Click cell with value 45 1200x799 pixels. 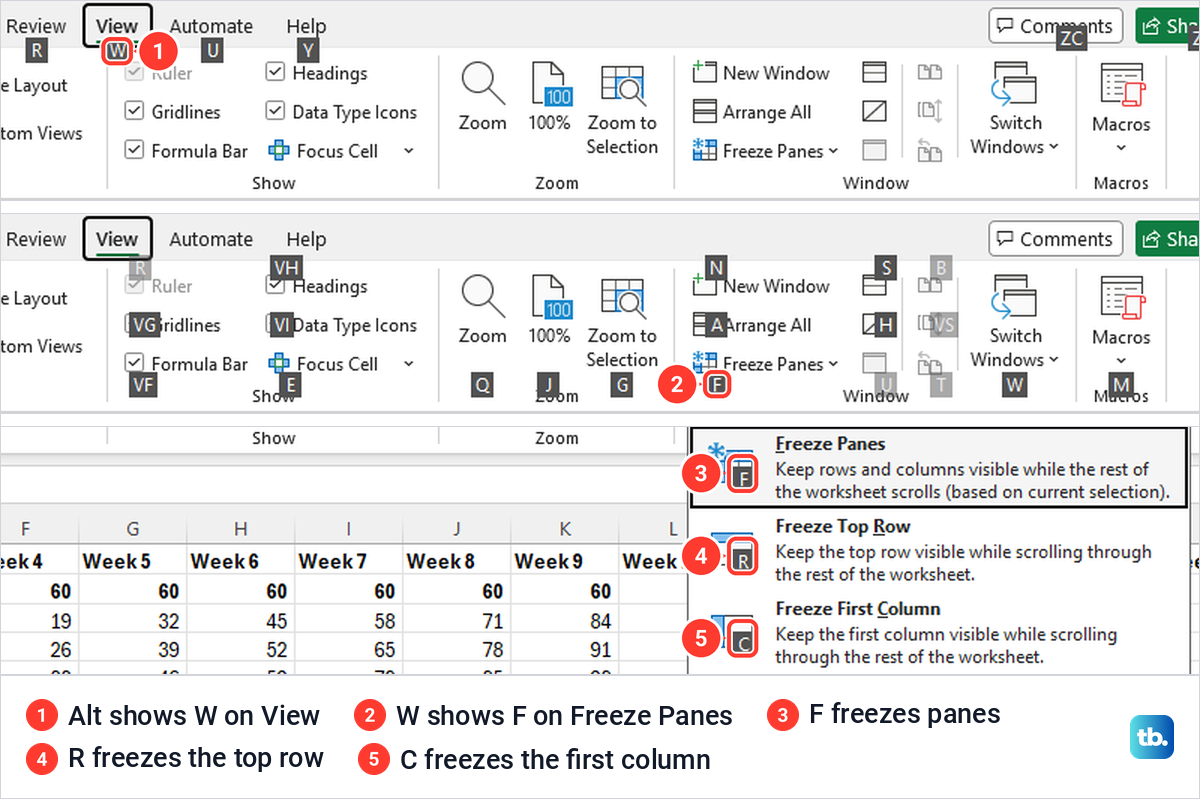pyautogui.click(x=241, y=622)
